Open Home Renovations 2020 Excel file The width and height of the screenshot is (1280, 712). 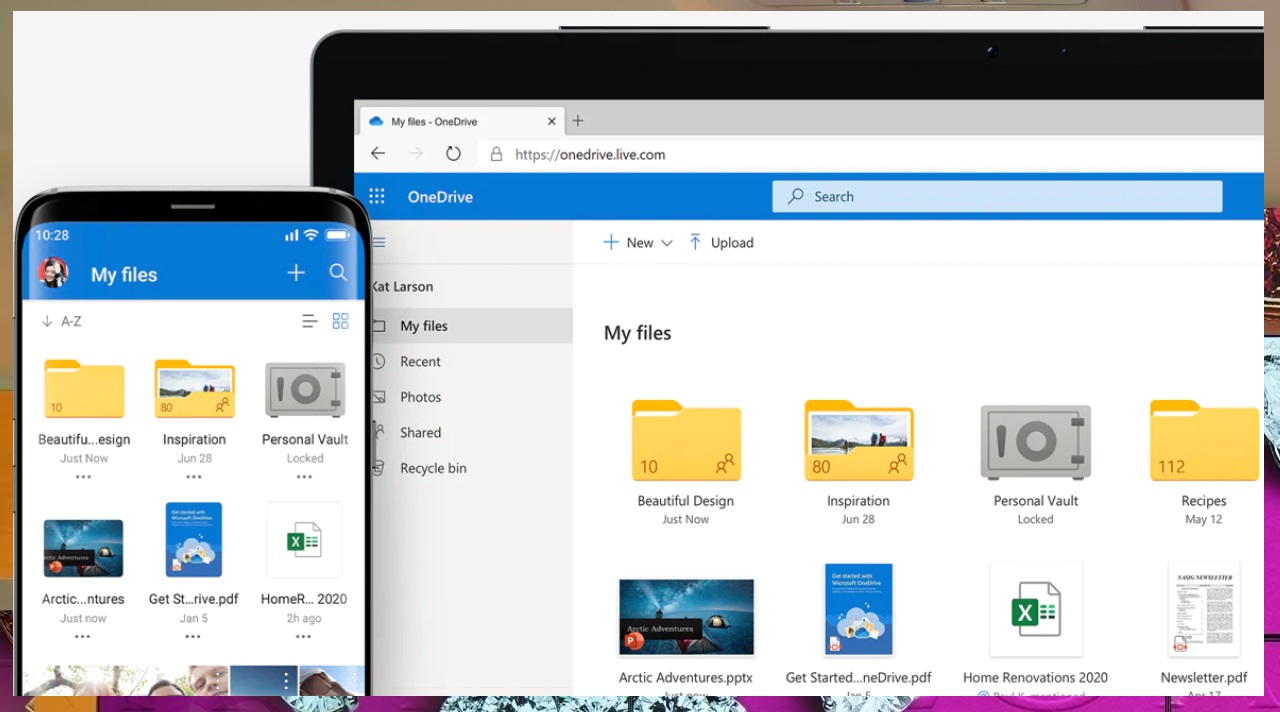point(1035,609)
